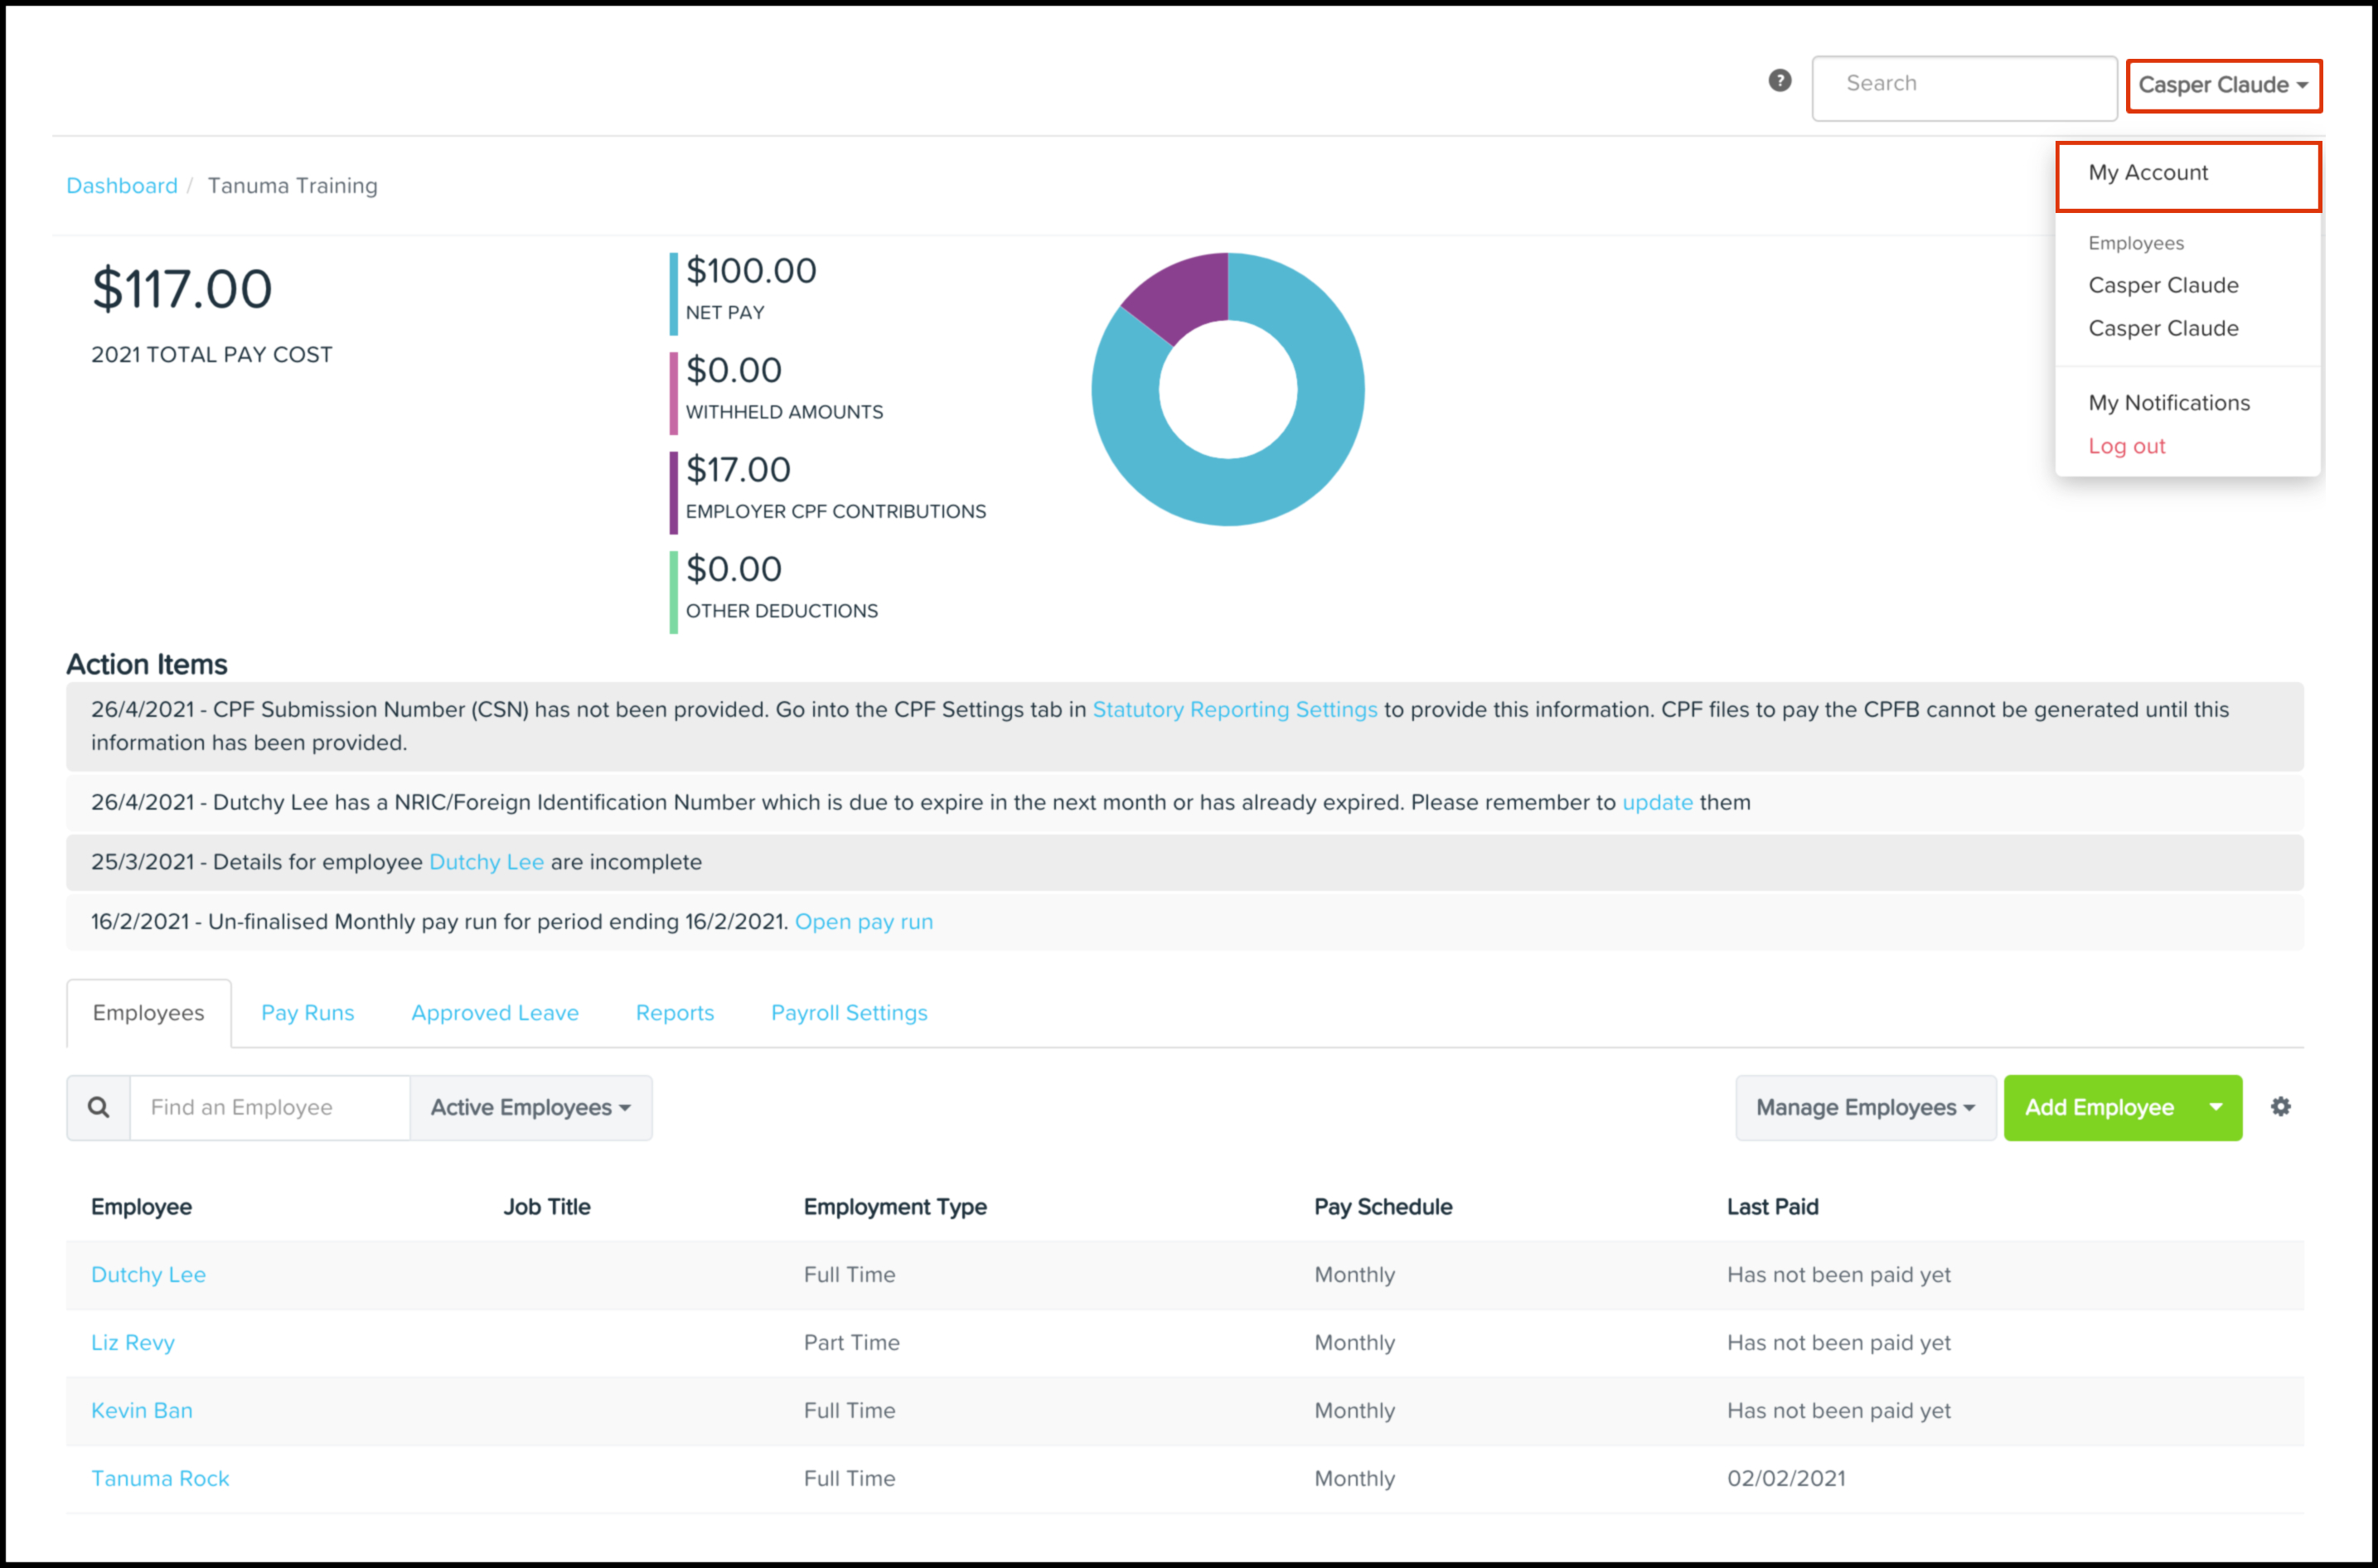Click Log out in user menu

[2126, 446]
